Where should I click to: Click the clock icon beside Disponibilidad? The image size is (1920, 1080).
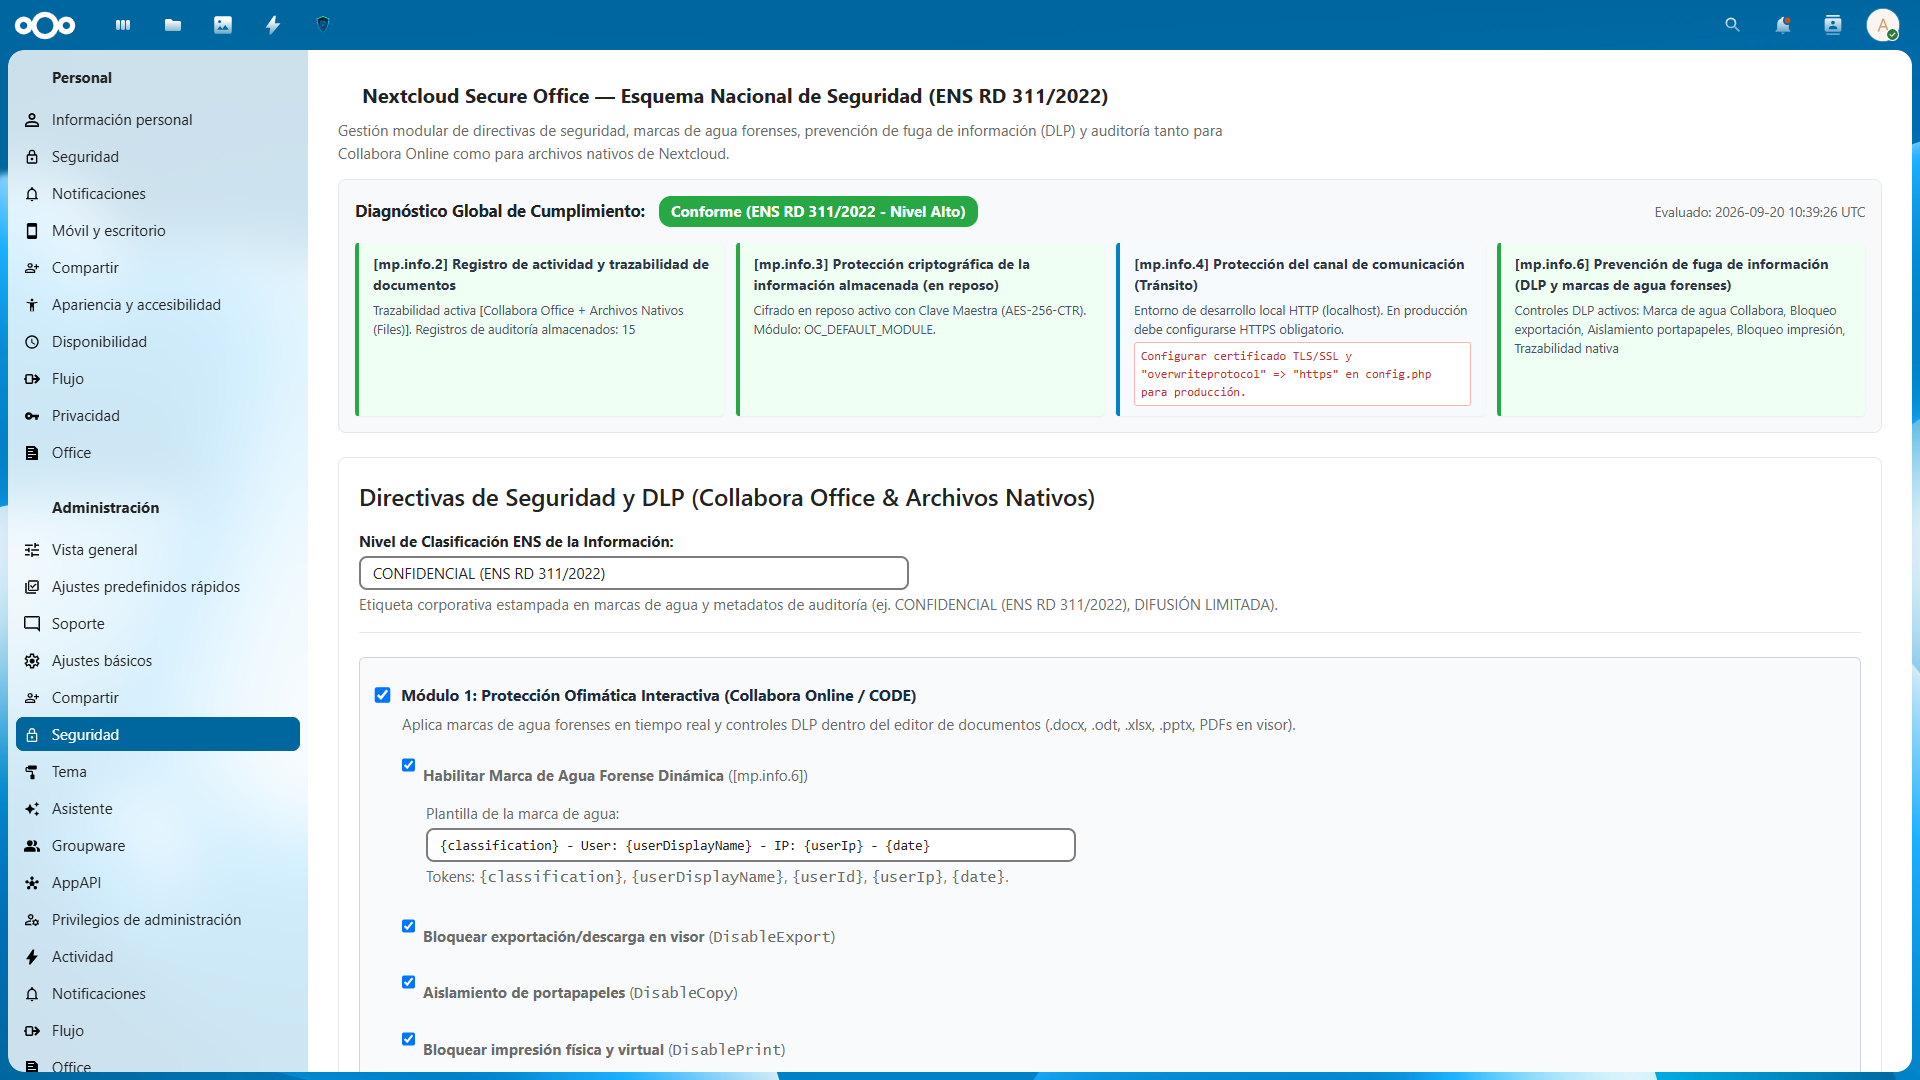[x=32, y=342]
